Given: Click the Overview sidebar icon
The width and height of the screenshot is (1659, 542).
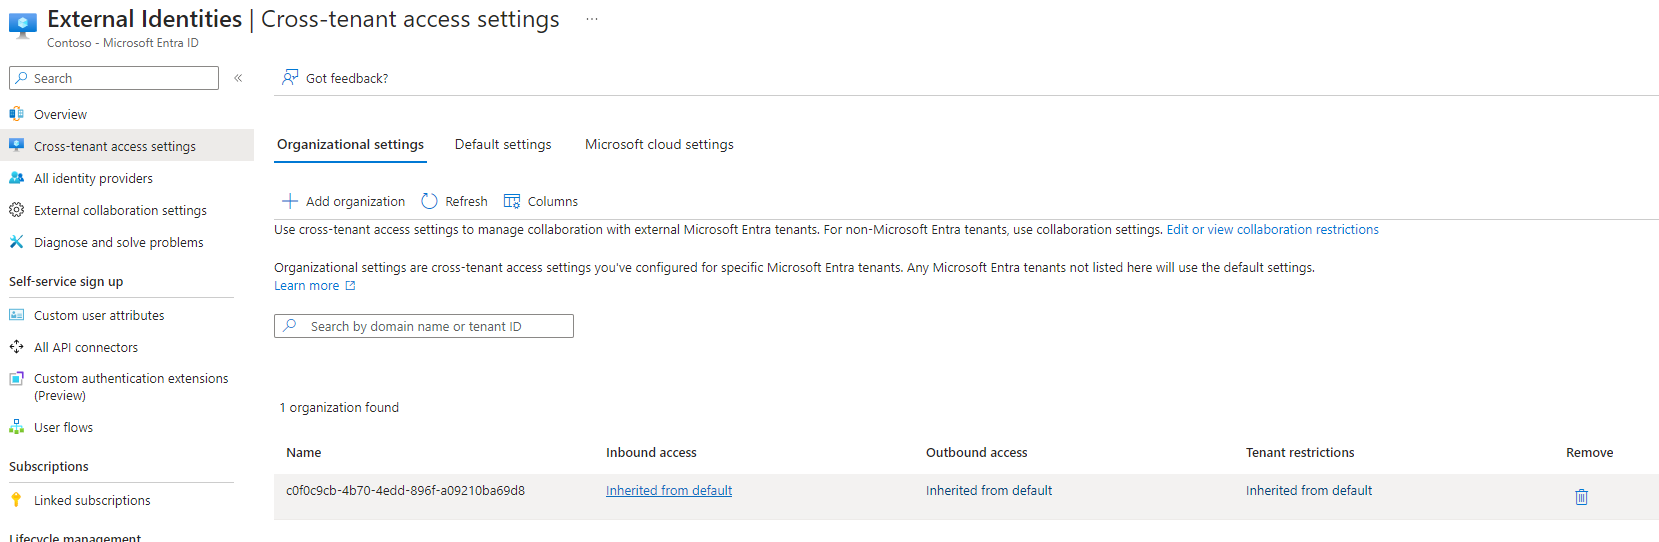Looking at the screenshot, I should tap(16, 114).
